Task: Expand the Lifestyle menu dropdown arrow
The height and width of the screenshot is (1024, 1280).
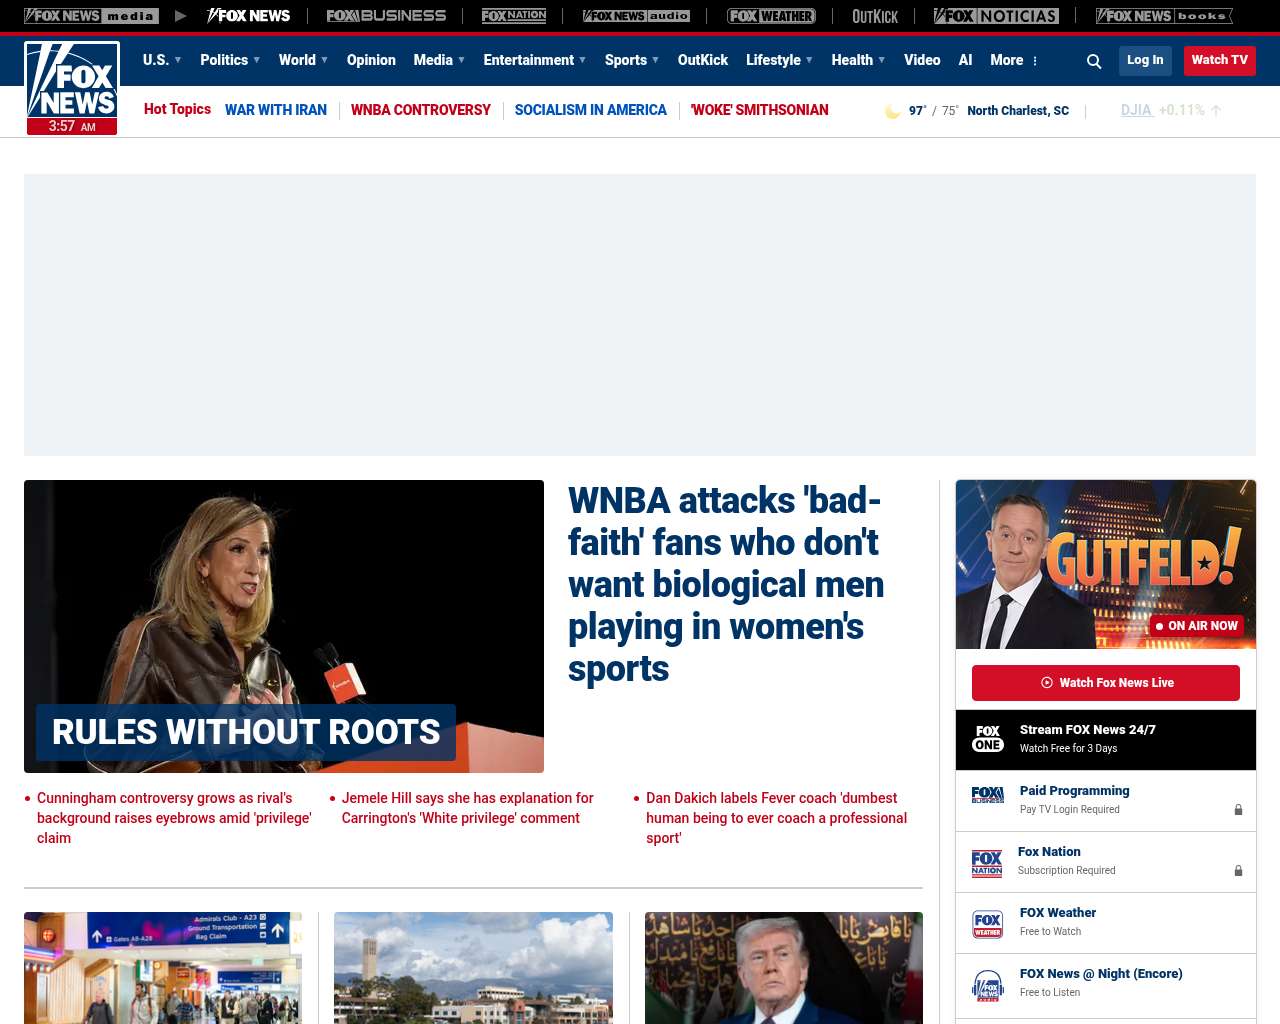Action: [x=810, y=60]
